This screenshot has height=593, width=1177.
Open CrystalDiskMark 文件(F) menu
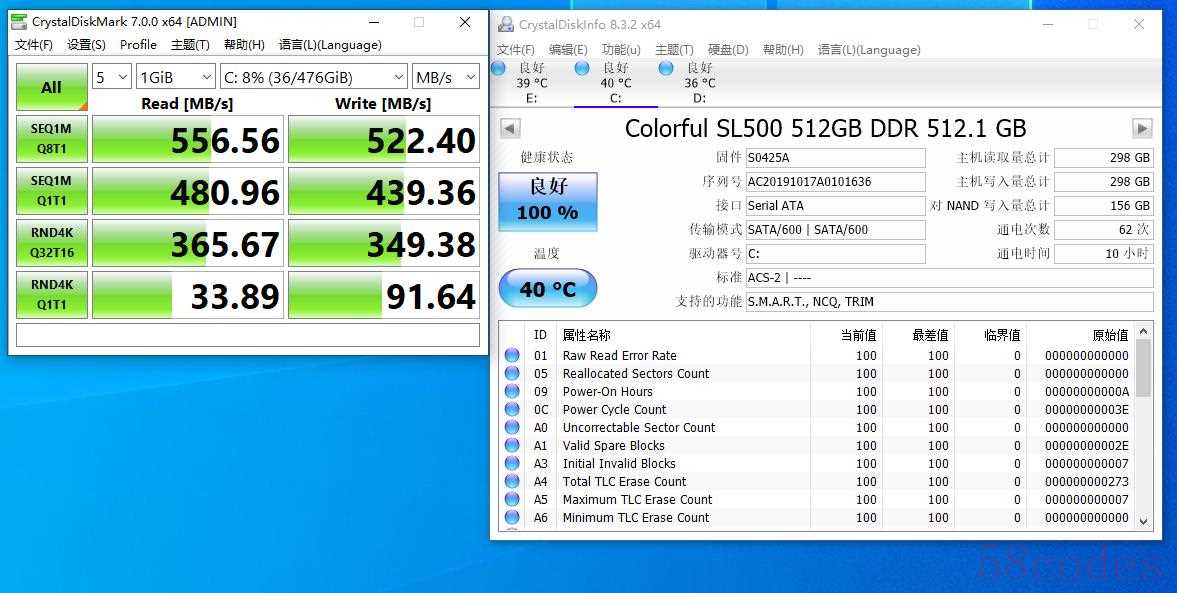coord(34,45)
